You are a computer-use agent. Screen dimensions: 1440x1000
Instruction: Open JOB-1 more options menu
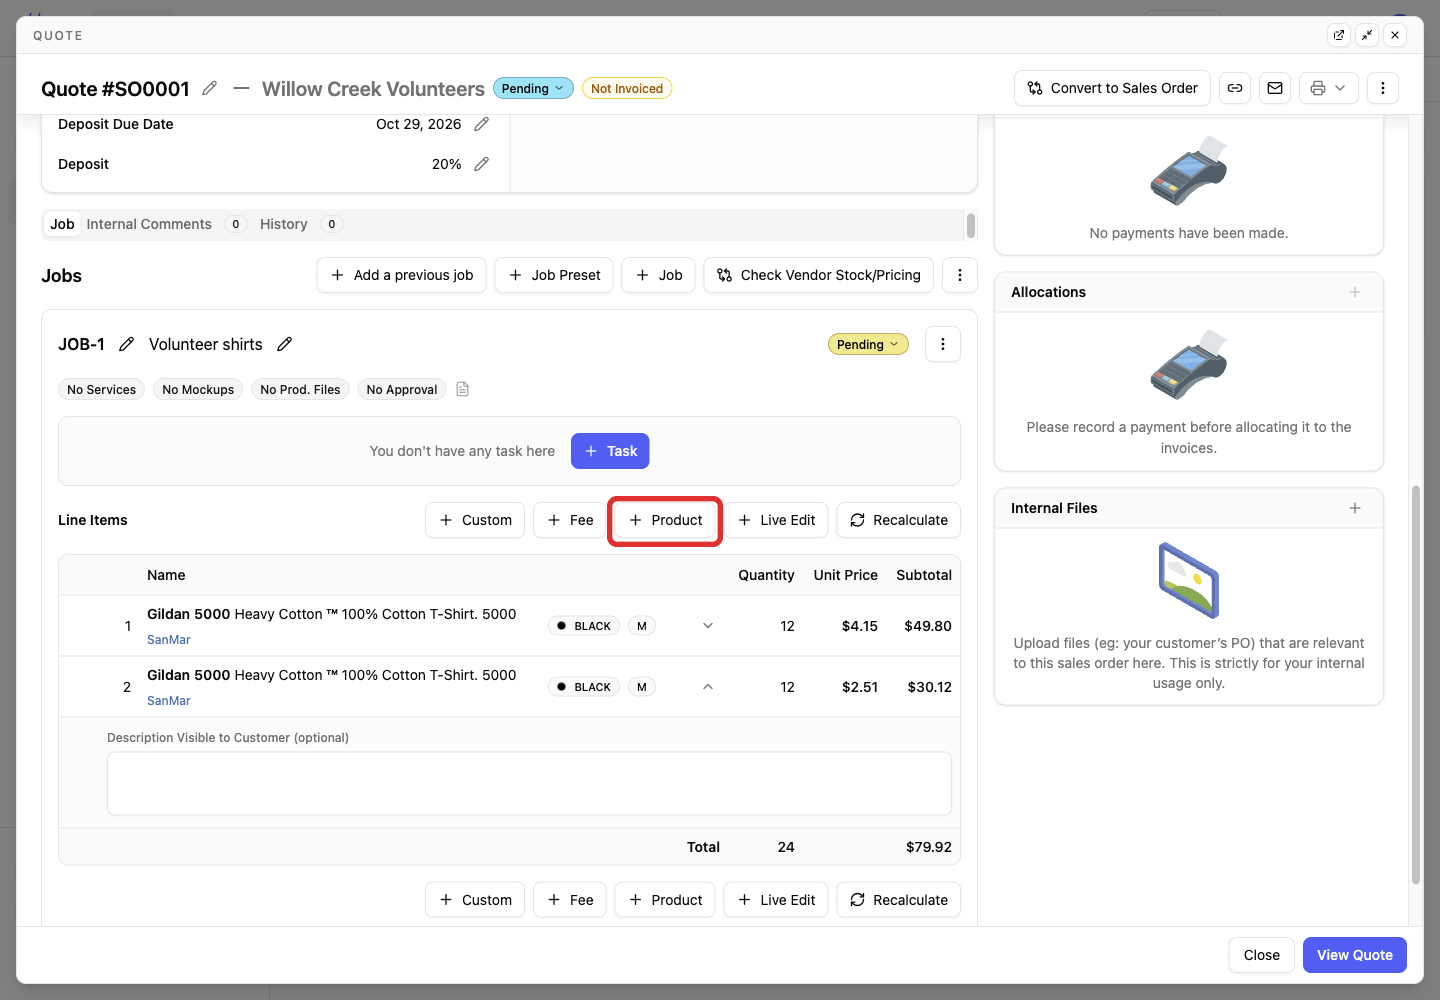pyautogui.click(x=943, y=344)
